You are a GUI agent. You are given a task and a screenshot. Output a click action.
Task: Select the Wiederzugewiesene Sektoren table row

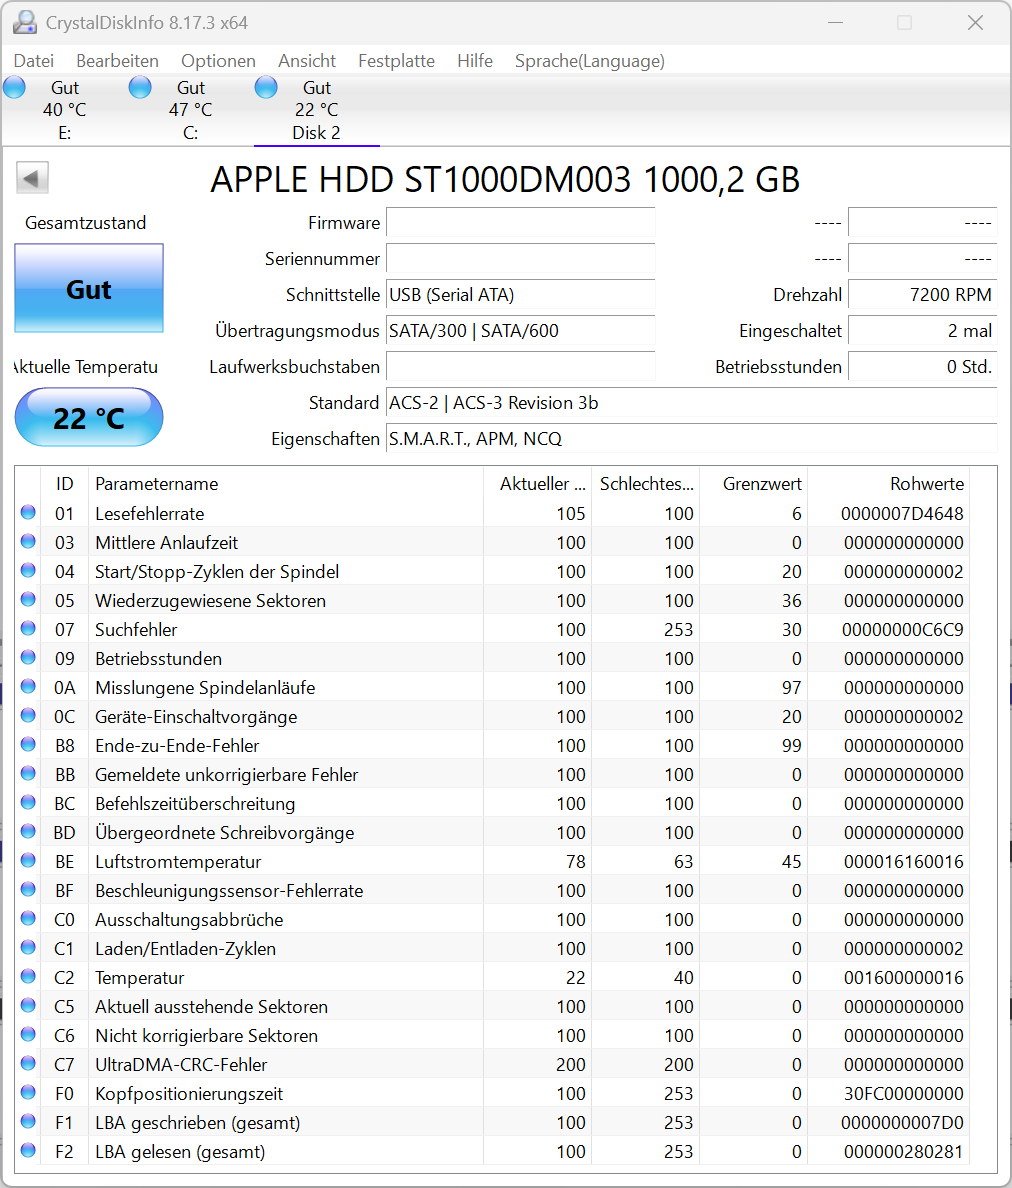pos(300,600)
